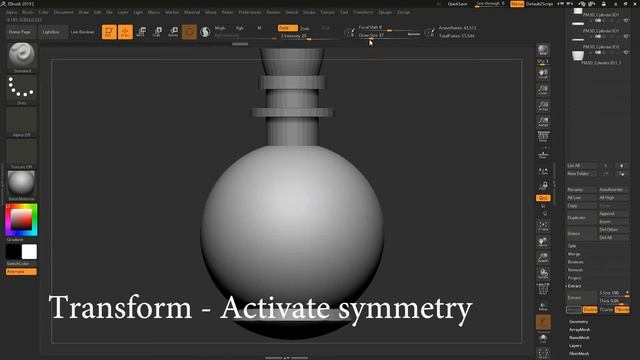Click the Move view icon
The width and height of the screenshot is (640, 360).
543,242
